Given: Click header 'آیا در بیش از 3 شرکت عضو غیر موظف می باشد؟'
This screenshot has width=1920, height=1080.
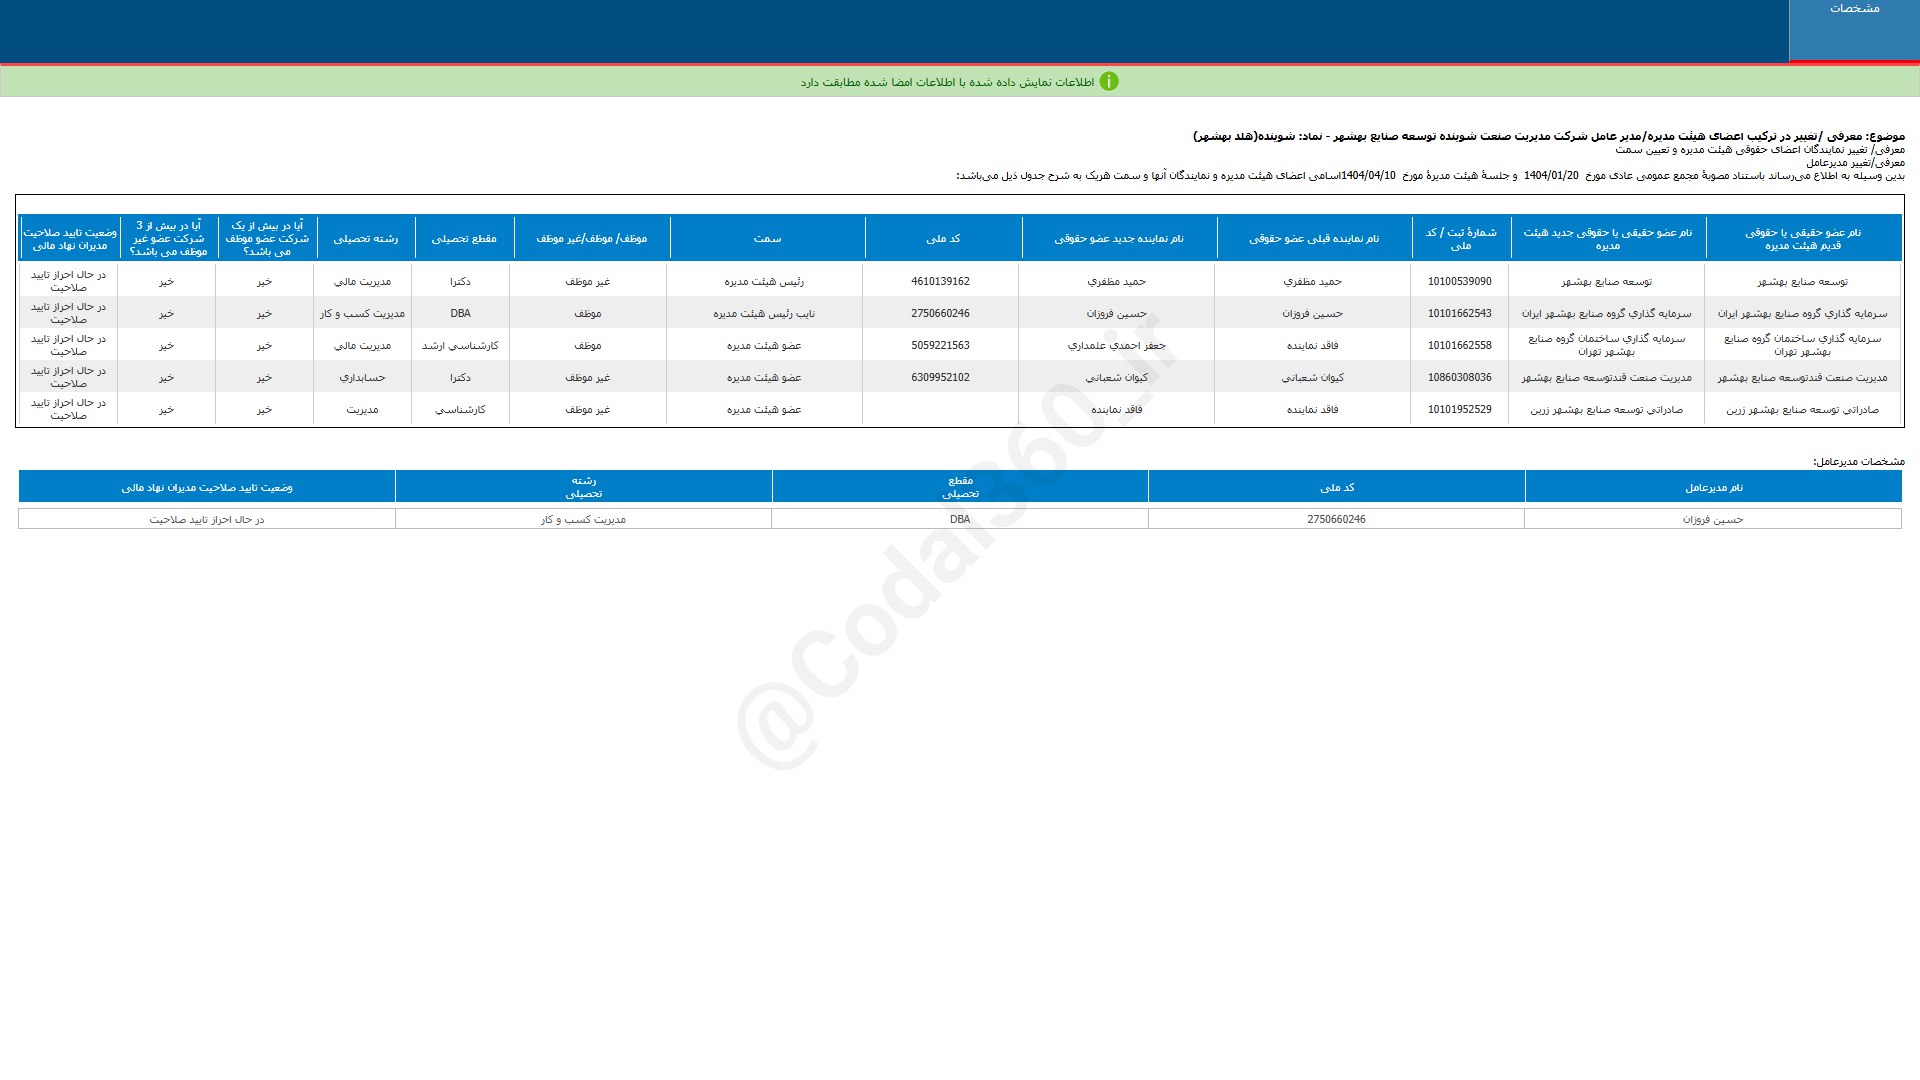Looking at the screenshot, I should click(169, 239).
